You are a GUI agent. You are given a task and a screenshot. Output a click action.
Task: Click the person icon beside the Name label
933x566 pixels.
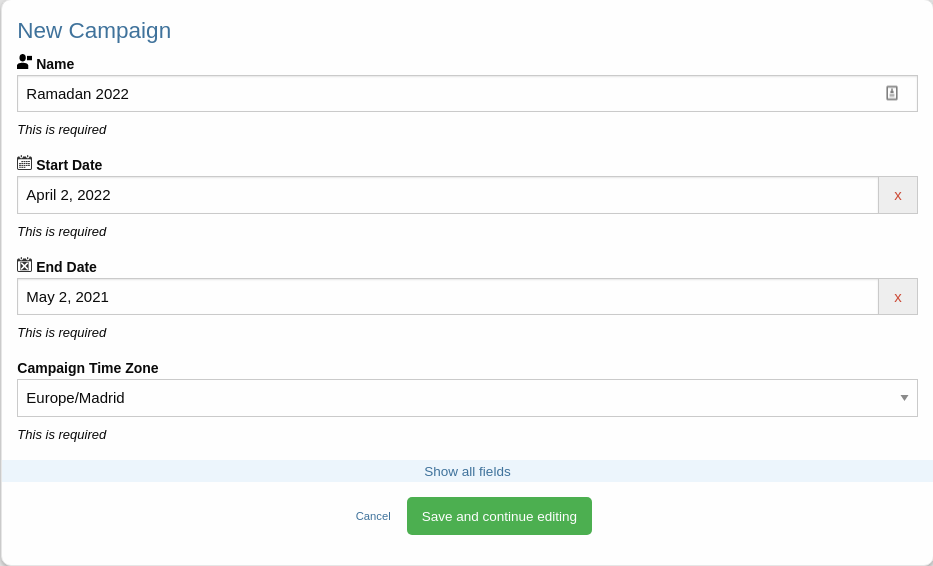[24, 62]
